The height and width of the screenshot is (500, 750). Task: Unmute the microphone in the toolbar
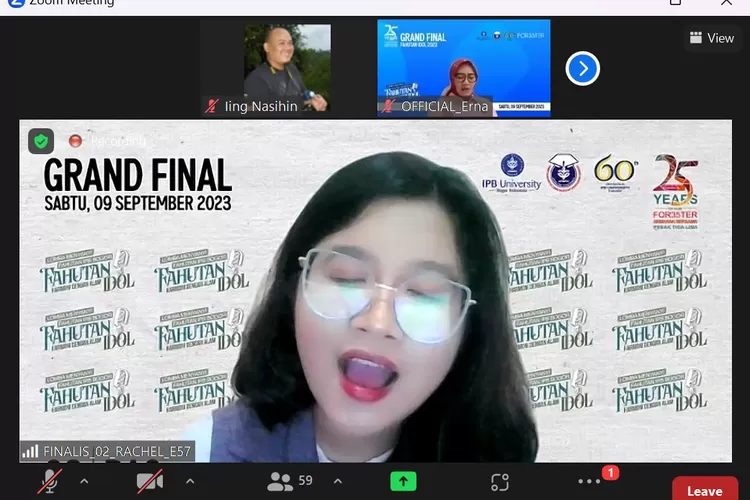[x=49, y=481]
